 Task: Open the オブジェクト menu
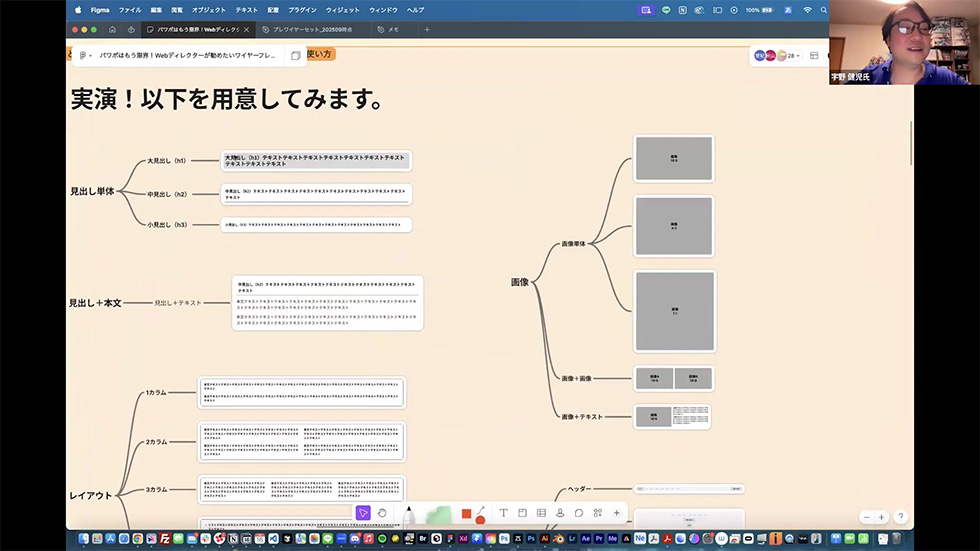pyautogui.click(x=209, y=10)
